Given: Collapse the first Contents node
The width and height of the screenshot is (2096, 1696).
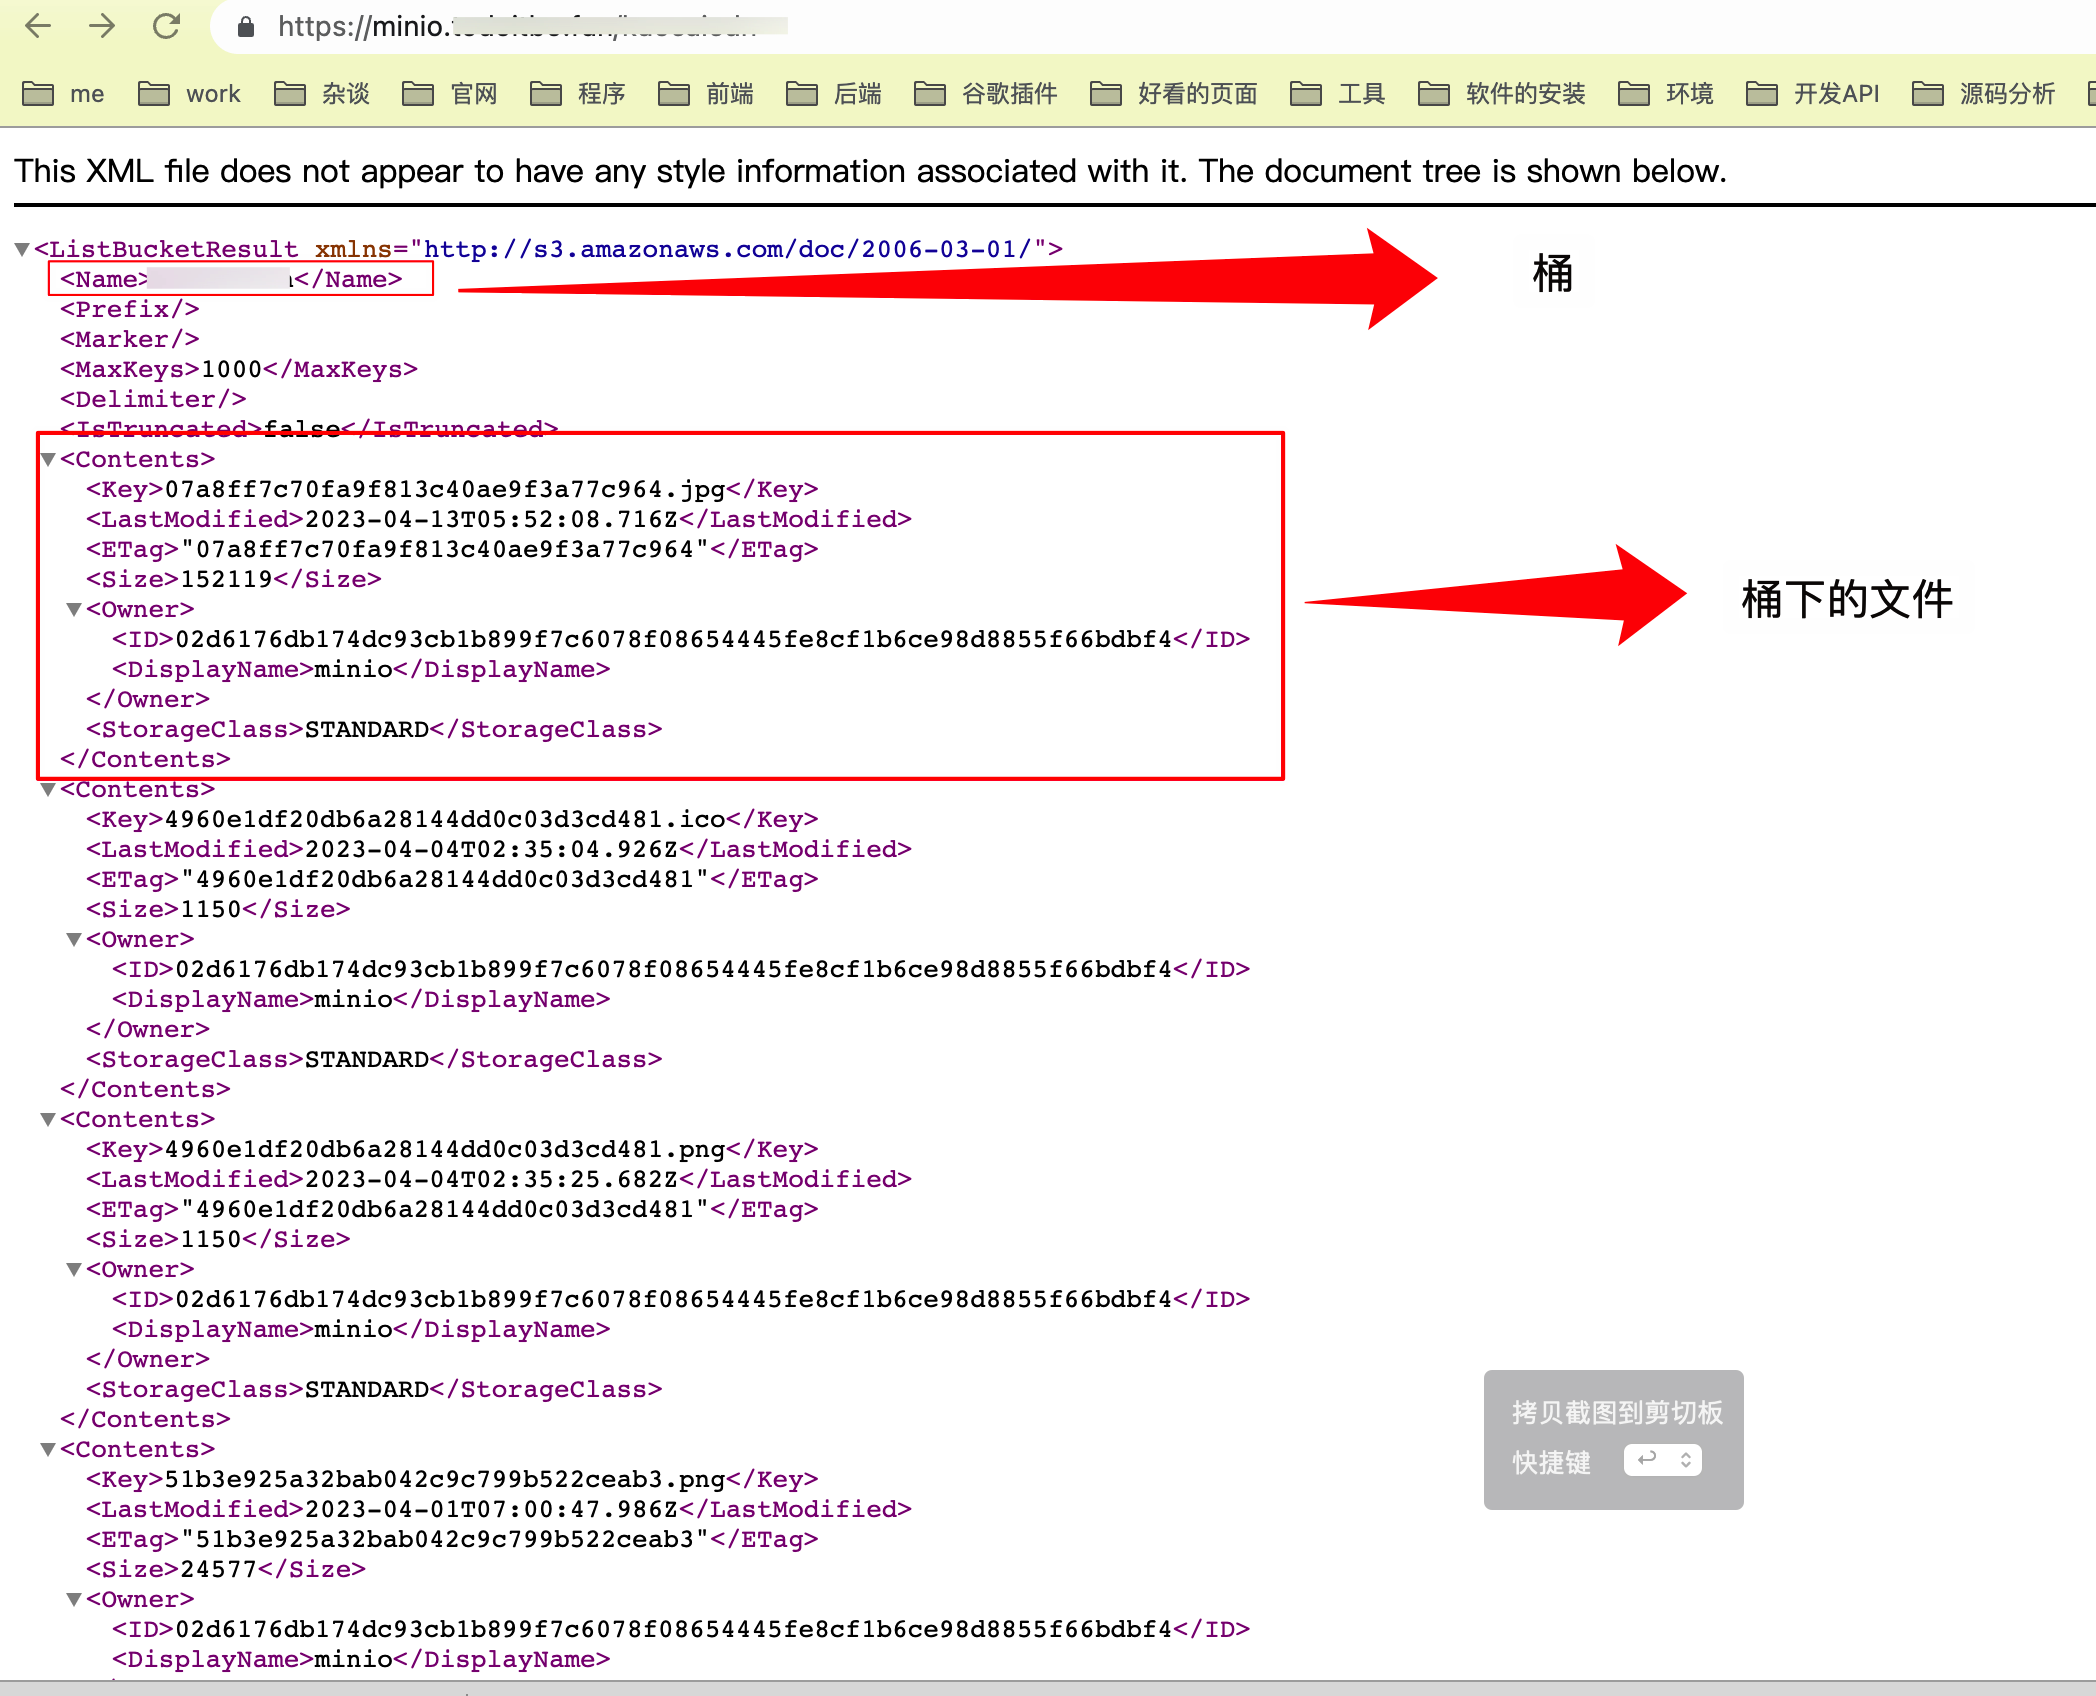Looking at the screenshot, I should coord(48,460).
